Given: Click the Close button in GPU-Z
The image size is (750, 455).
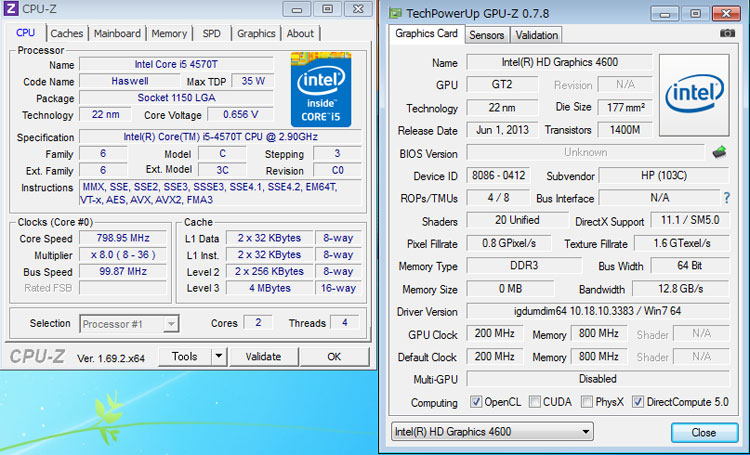Looking at the screenshot, I should 704,432.
